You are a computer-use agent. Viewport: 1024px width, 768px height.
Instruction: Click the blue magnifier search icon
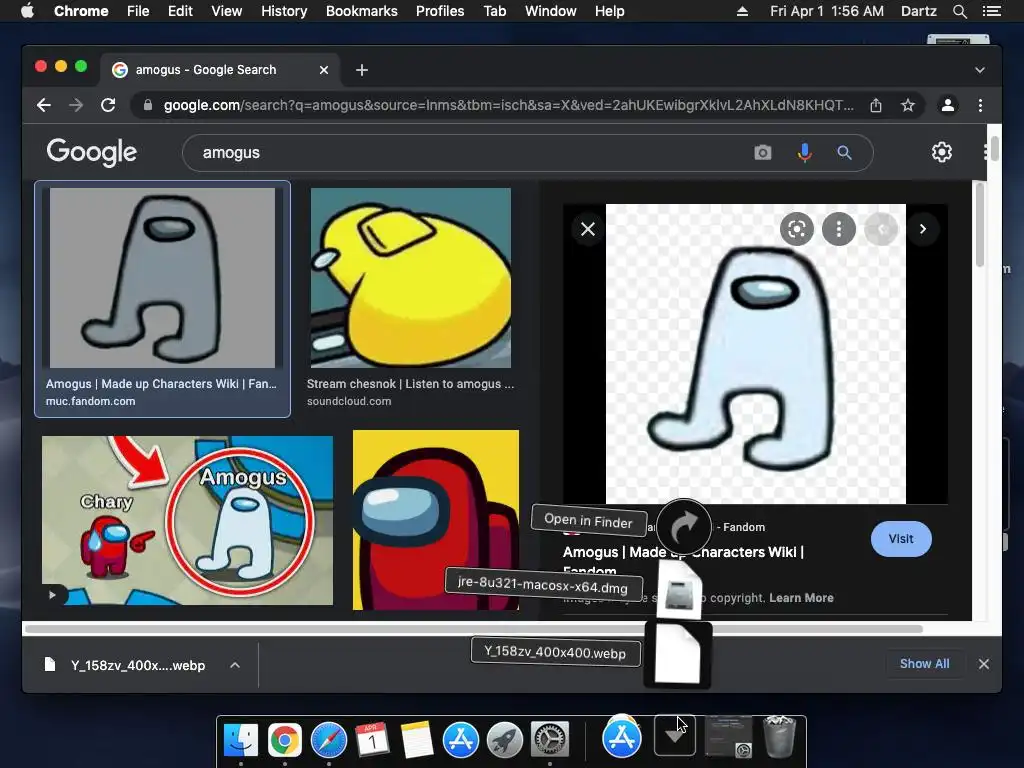pos(844,153)
